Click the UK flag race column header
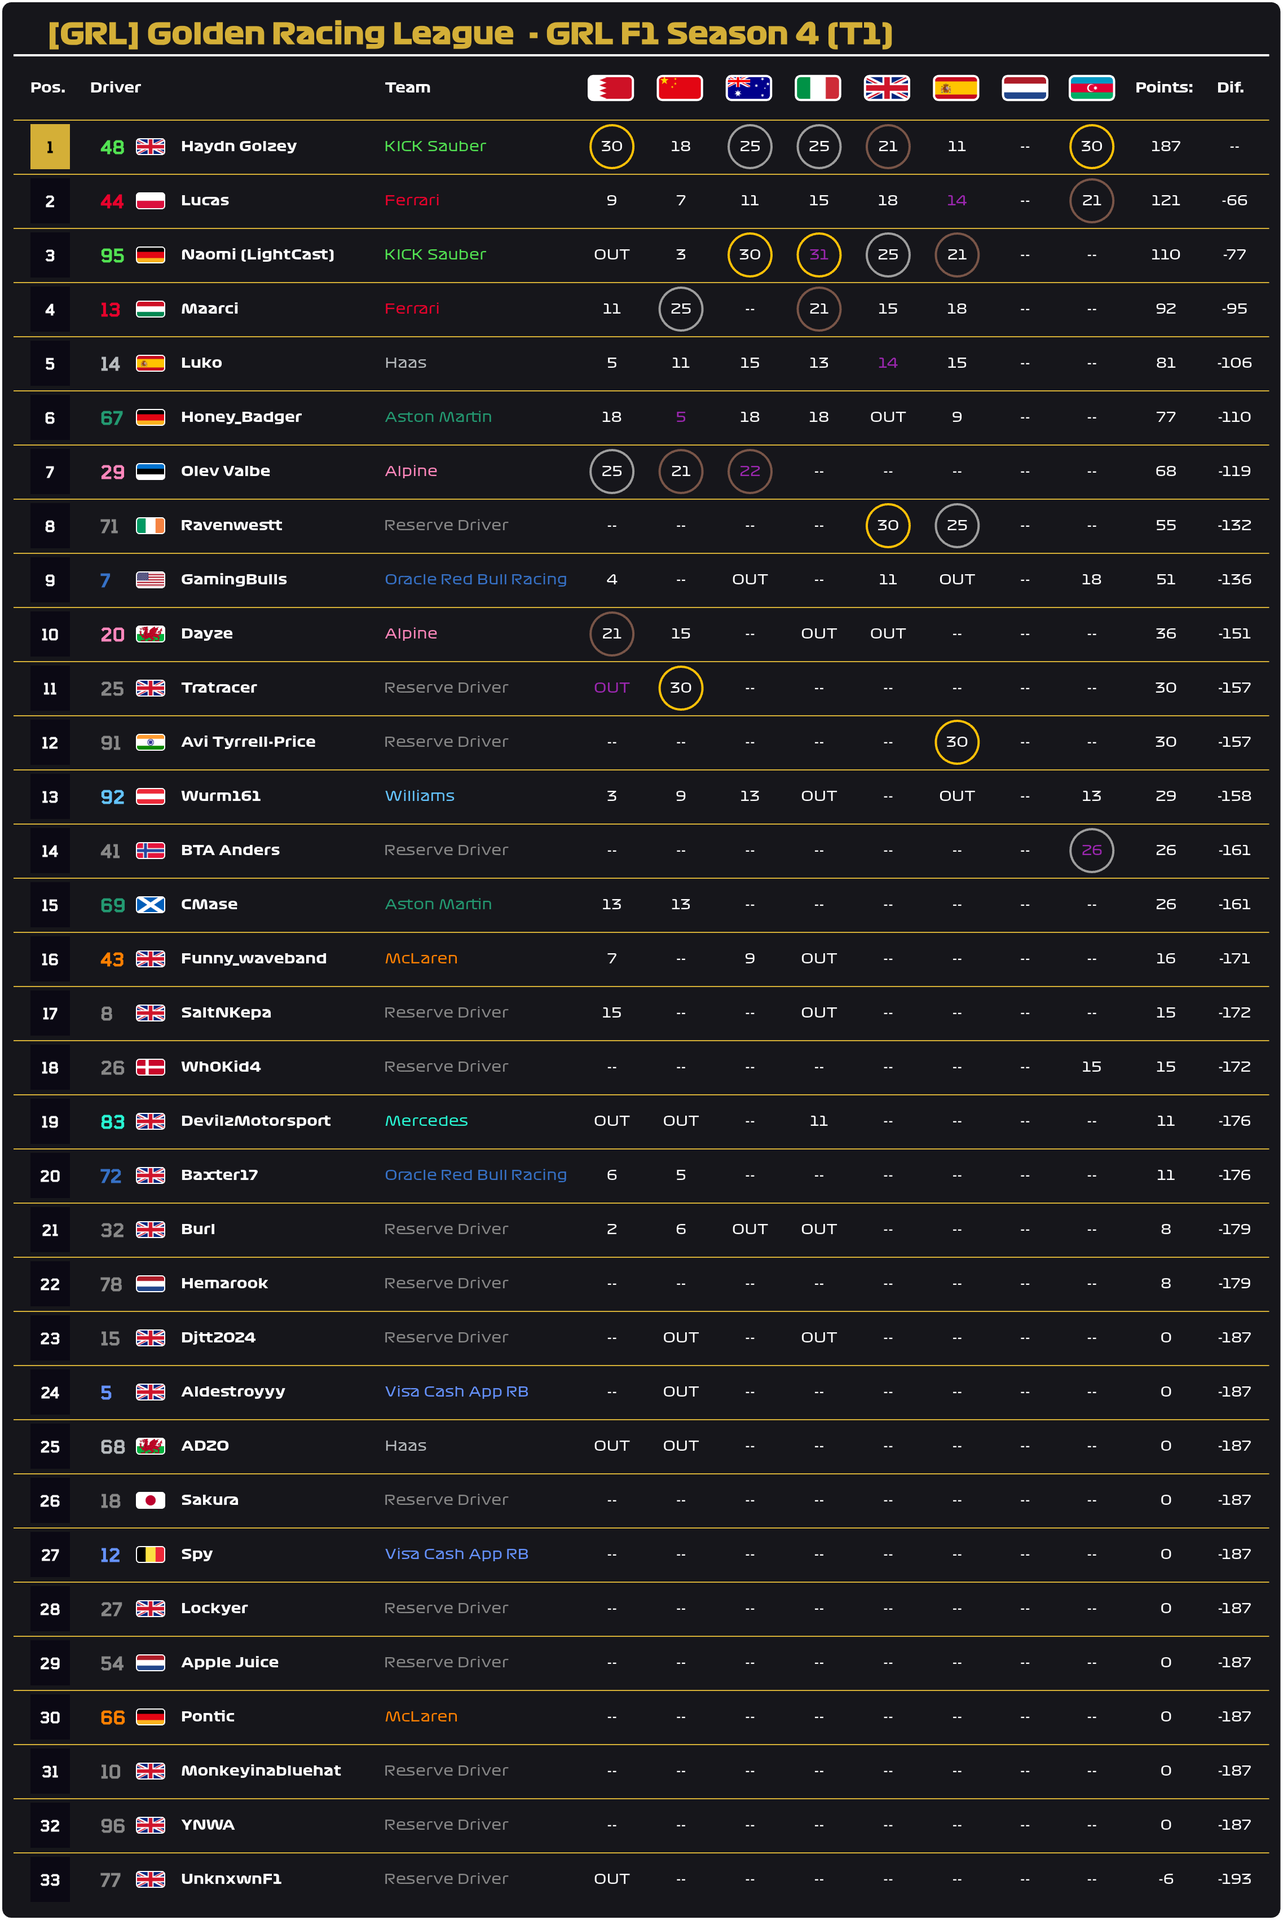Image resolution: width=1283 pixels, height=1920 pixels. point(887,88)
